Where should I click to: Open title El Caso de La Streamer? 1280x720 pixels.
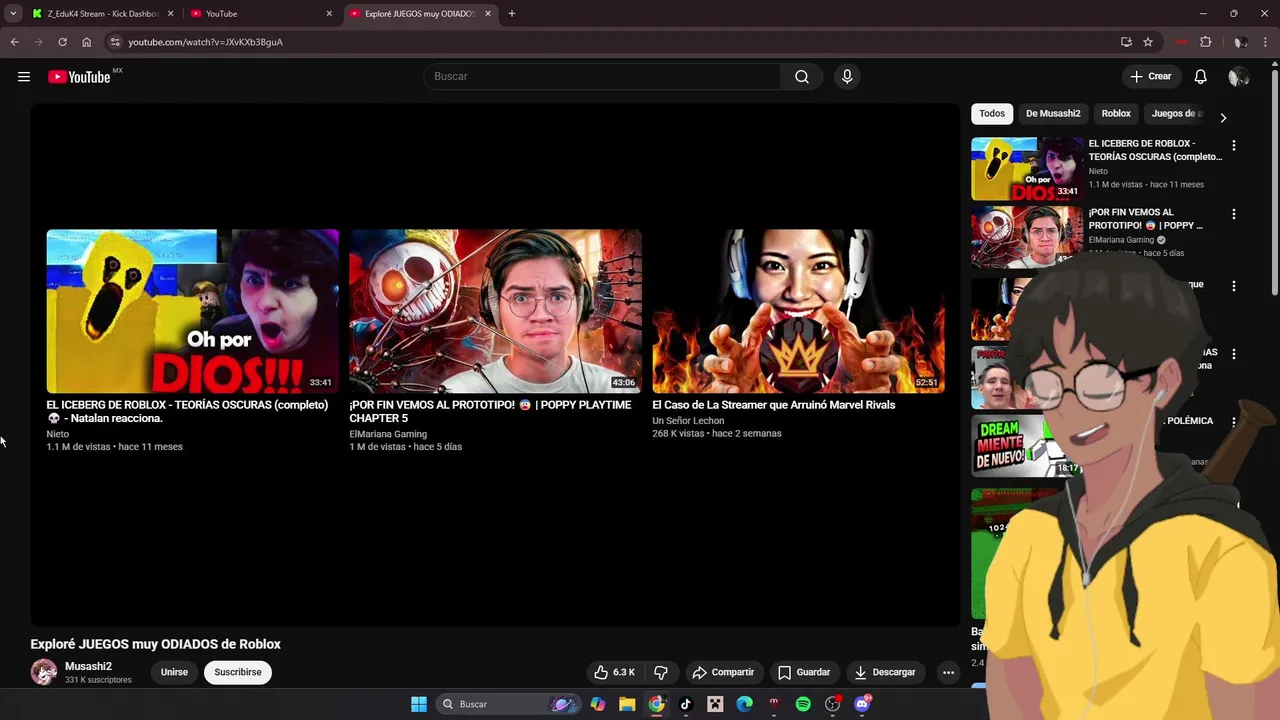pos(774,405)
